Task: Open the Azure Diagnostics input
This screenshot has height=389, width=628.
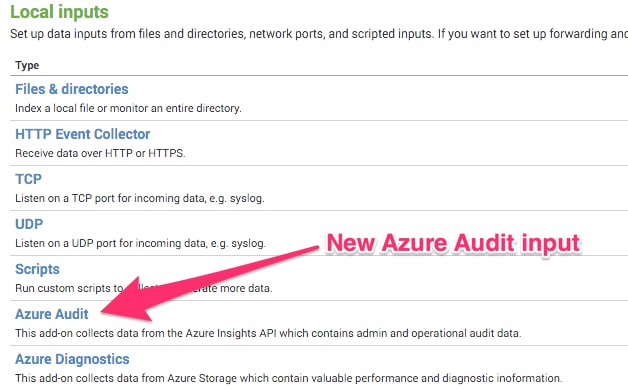Action: click(72, 359)
